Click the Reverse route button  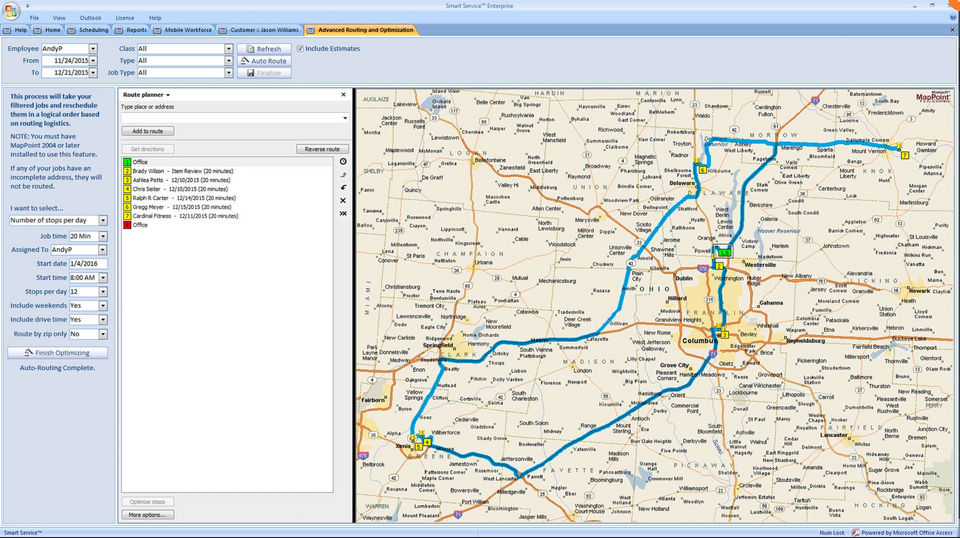tap(322, 149)
